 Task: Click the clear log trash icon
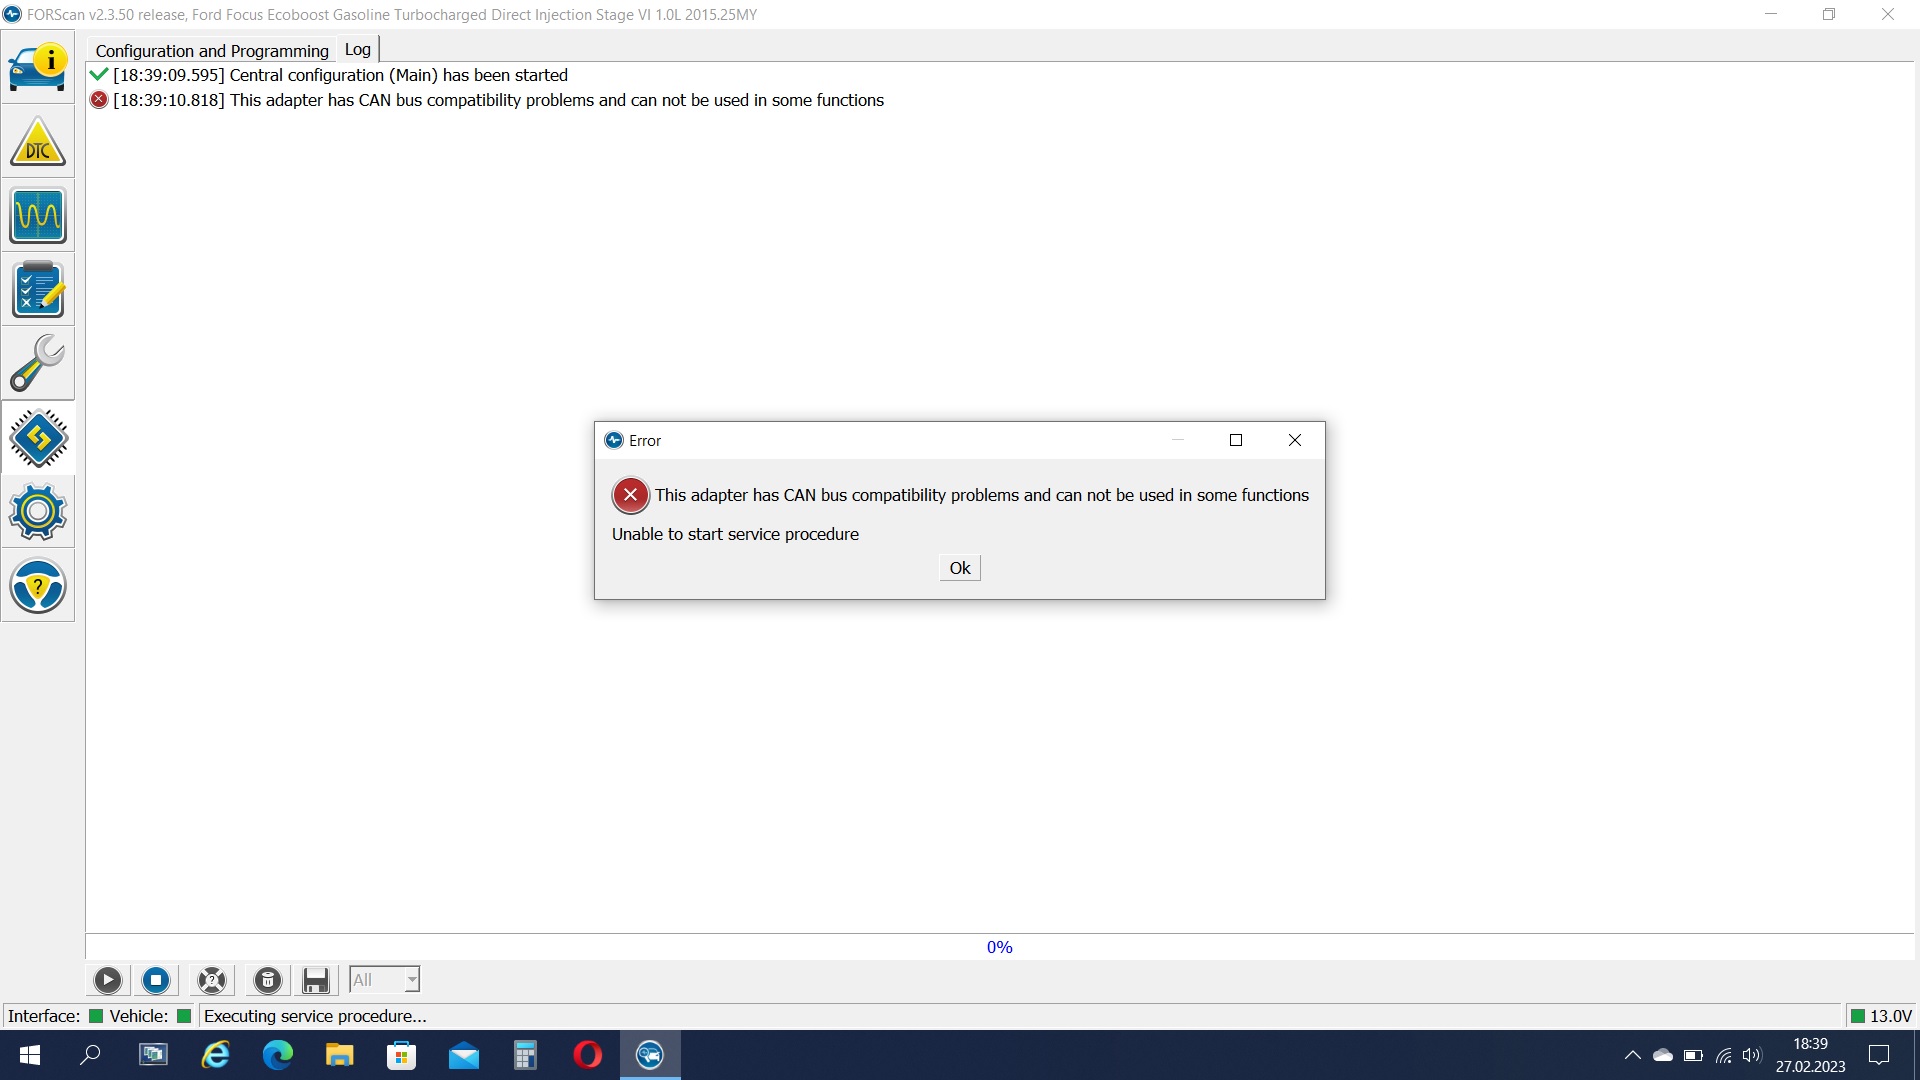pyautogui.click(x=267, y=980)
